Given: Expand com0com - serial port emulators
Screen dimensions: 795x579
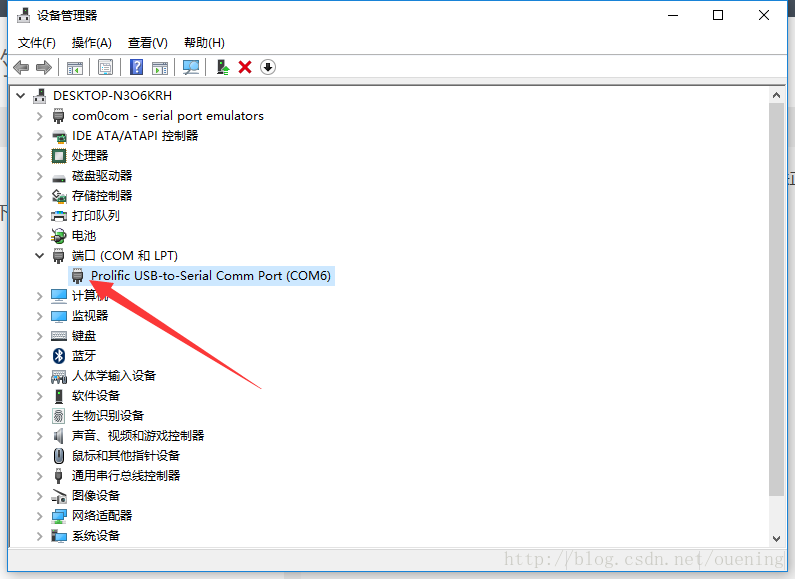Looking at the screenshot, I should tap(40, 116).
